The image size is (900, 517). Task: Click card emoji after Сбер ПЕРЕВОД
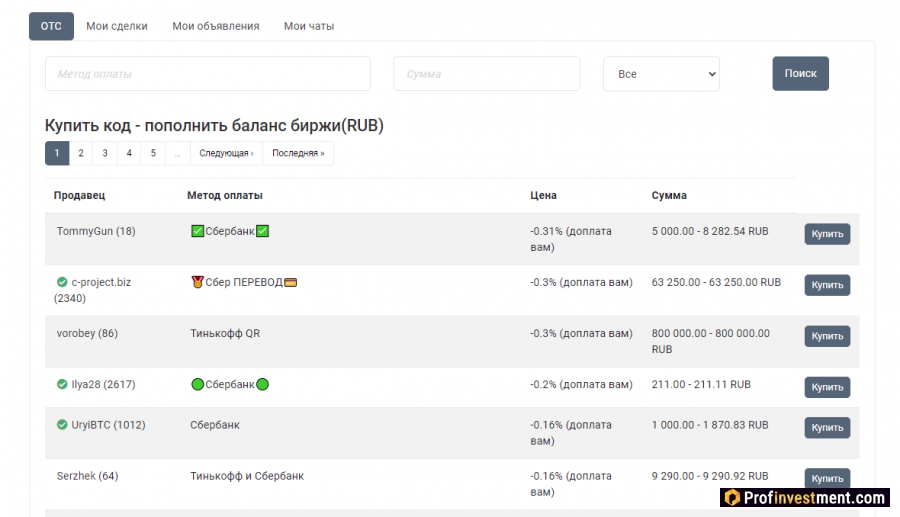point(290,282)
